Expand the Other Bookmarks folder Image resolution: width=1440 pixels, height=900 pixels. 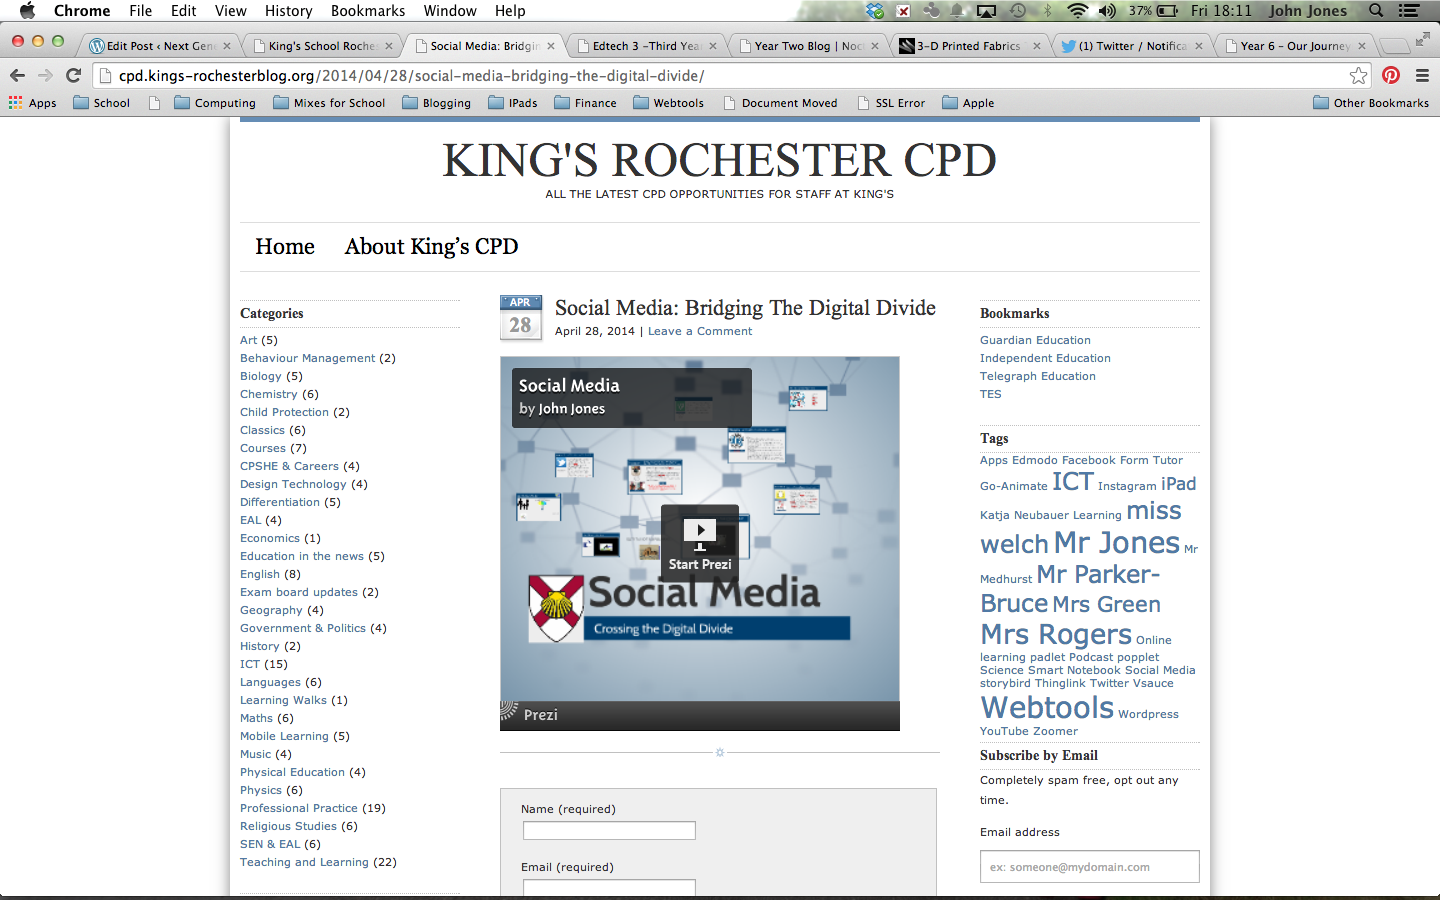(x=1371, y=103)
